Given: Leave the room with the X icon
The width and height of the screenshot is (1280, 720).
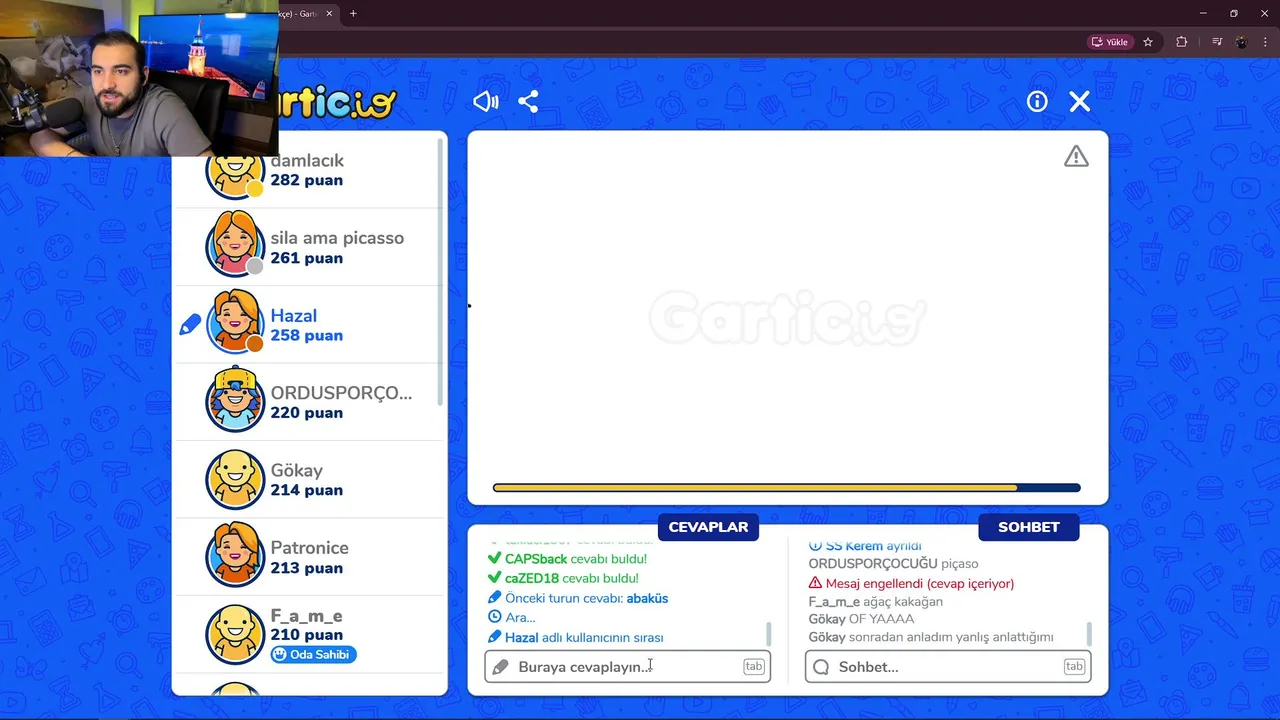Looking at the screenshot, I should 1079,101.
